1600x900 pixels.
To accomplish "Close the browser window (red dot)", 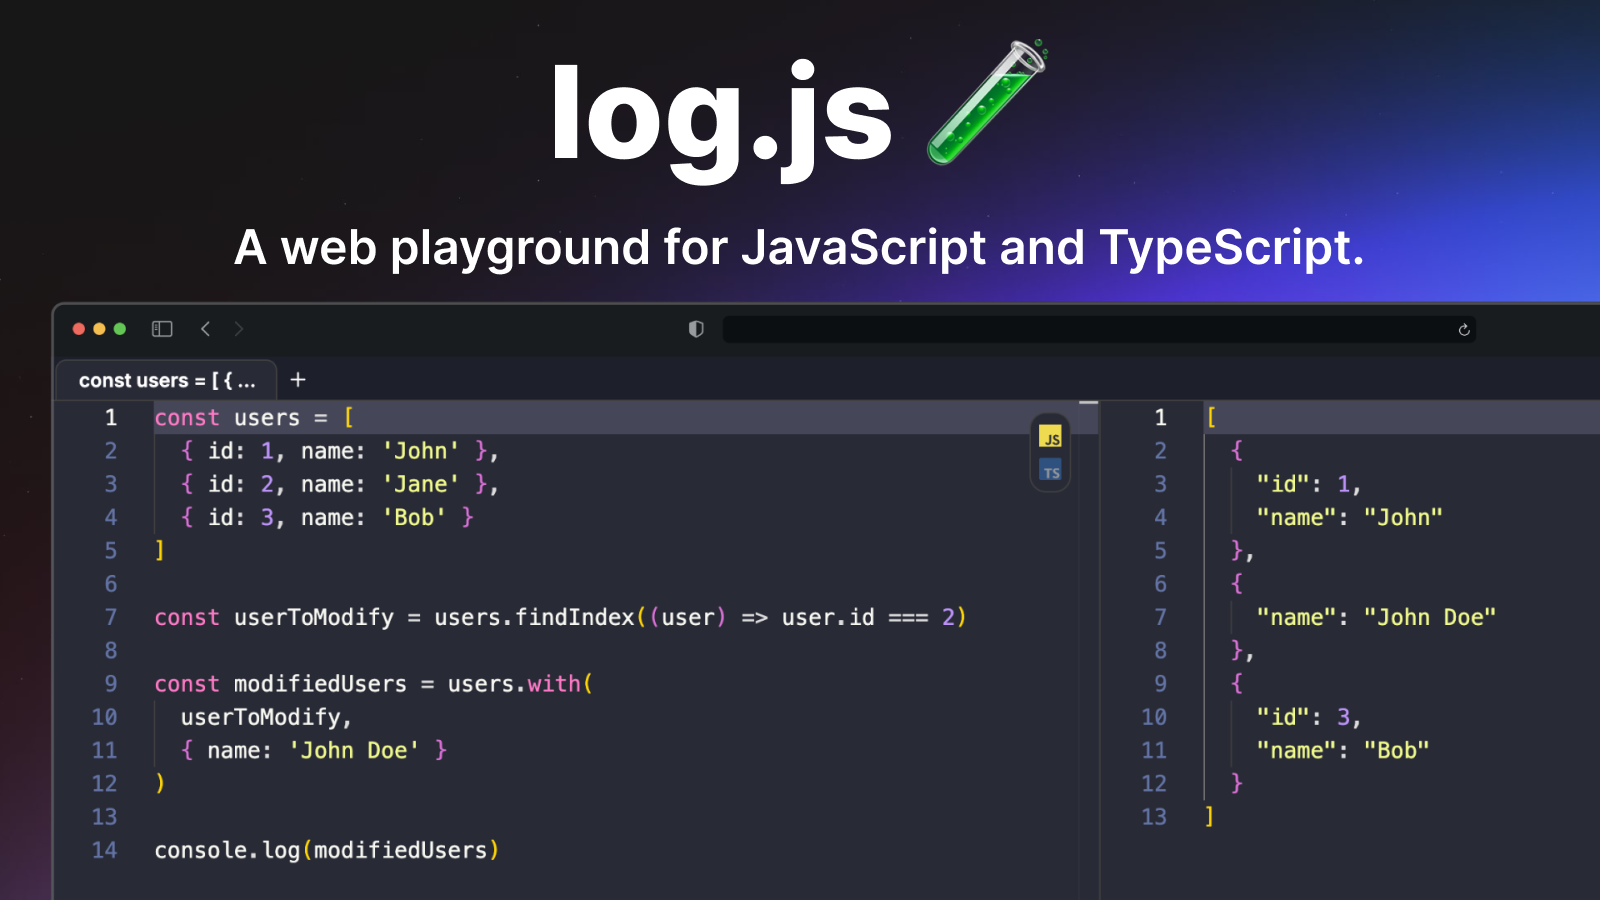I will click(79, 329).
